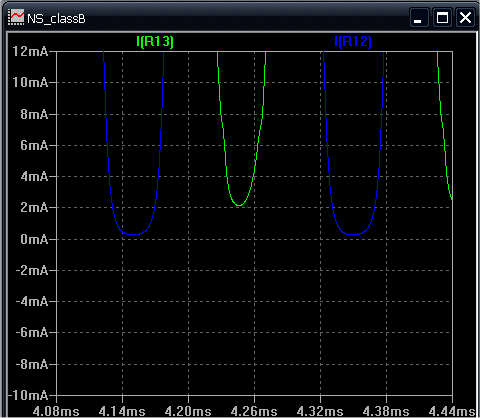Close the NS_classB plot window

pos(465,17)
